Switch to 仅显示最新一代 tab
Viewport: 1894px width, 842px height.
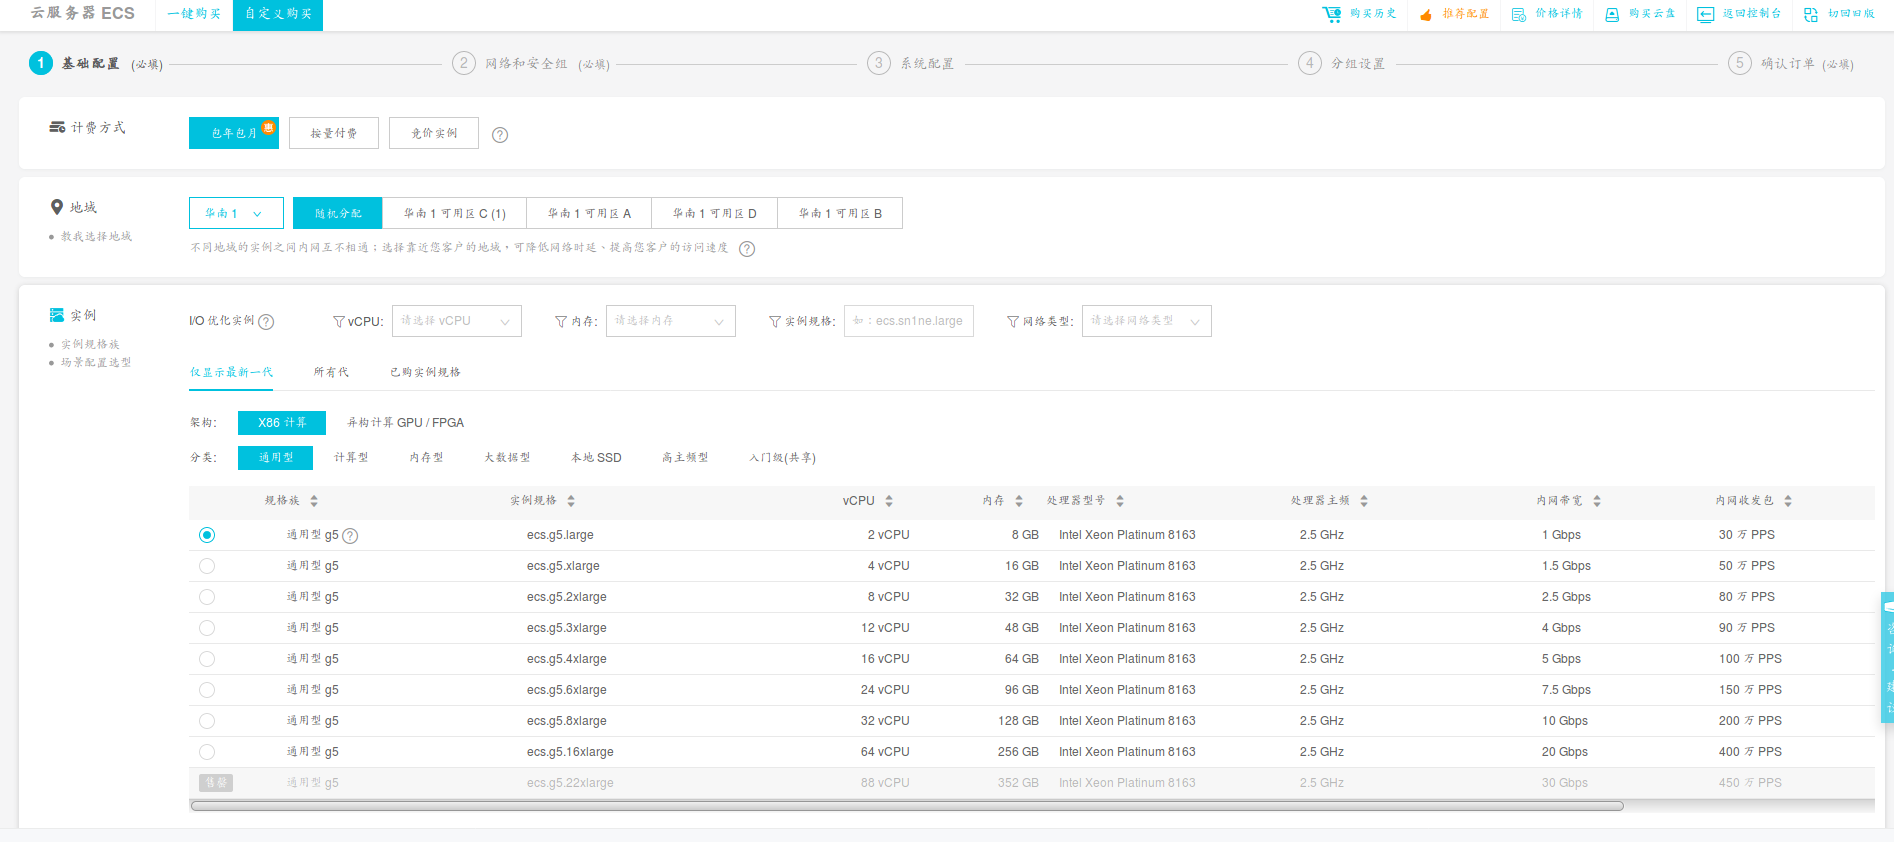pos(231,372)
